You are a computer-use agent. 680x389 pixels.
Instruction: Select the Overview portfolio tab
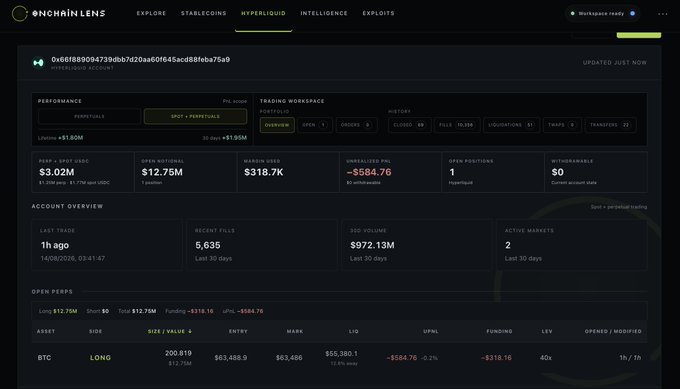tap(277, 125)
